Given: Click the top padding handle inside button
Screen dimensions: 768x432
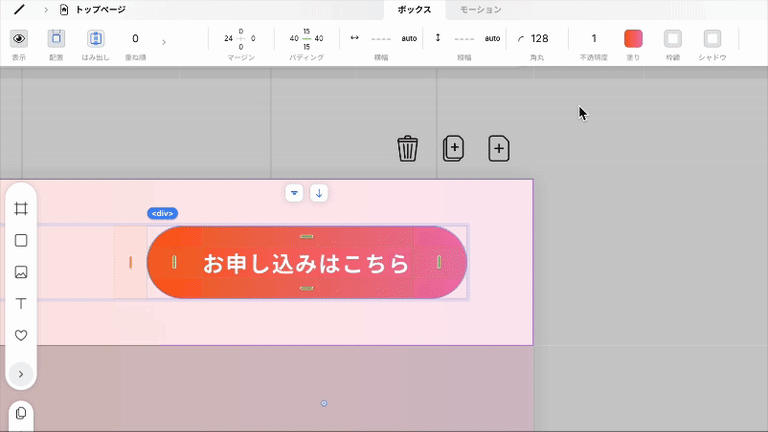Looking at the screenshot, I should 307,237.
